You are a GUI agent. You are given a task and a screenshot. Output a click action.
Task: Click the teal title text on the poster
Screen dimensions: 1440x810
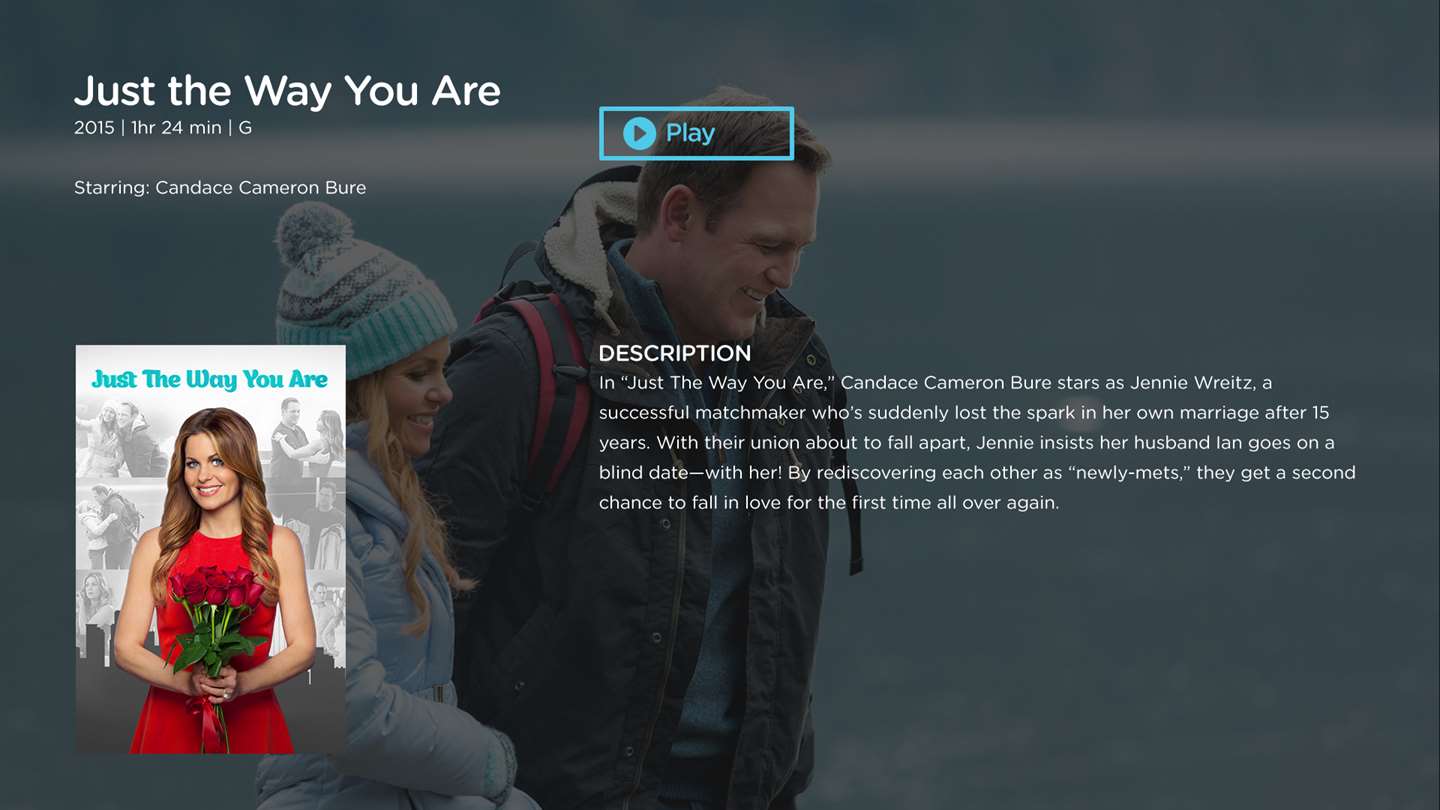210,380
